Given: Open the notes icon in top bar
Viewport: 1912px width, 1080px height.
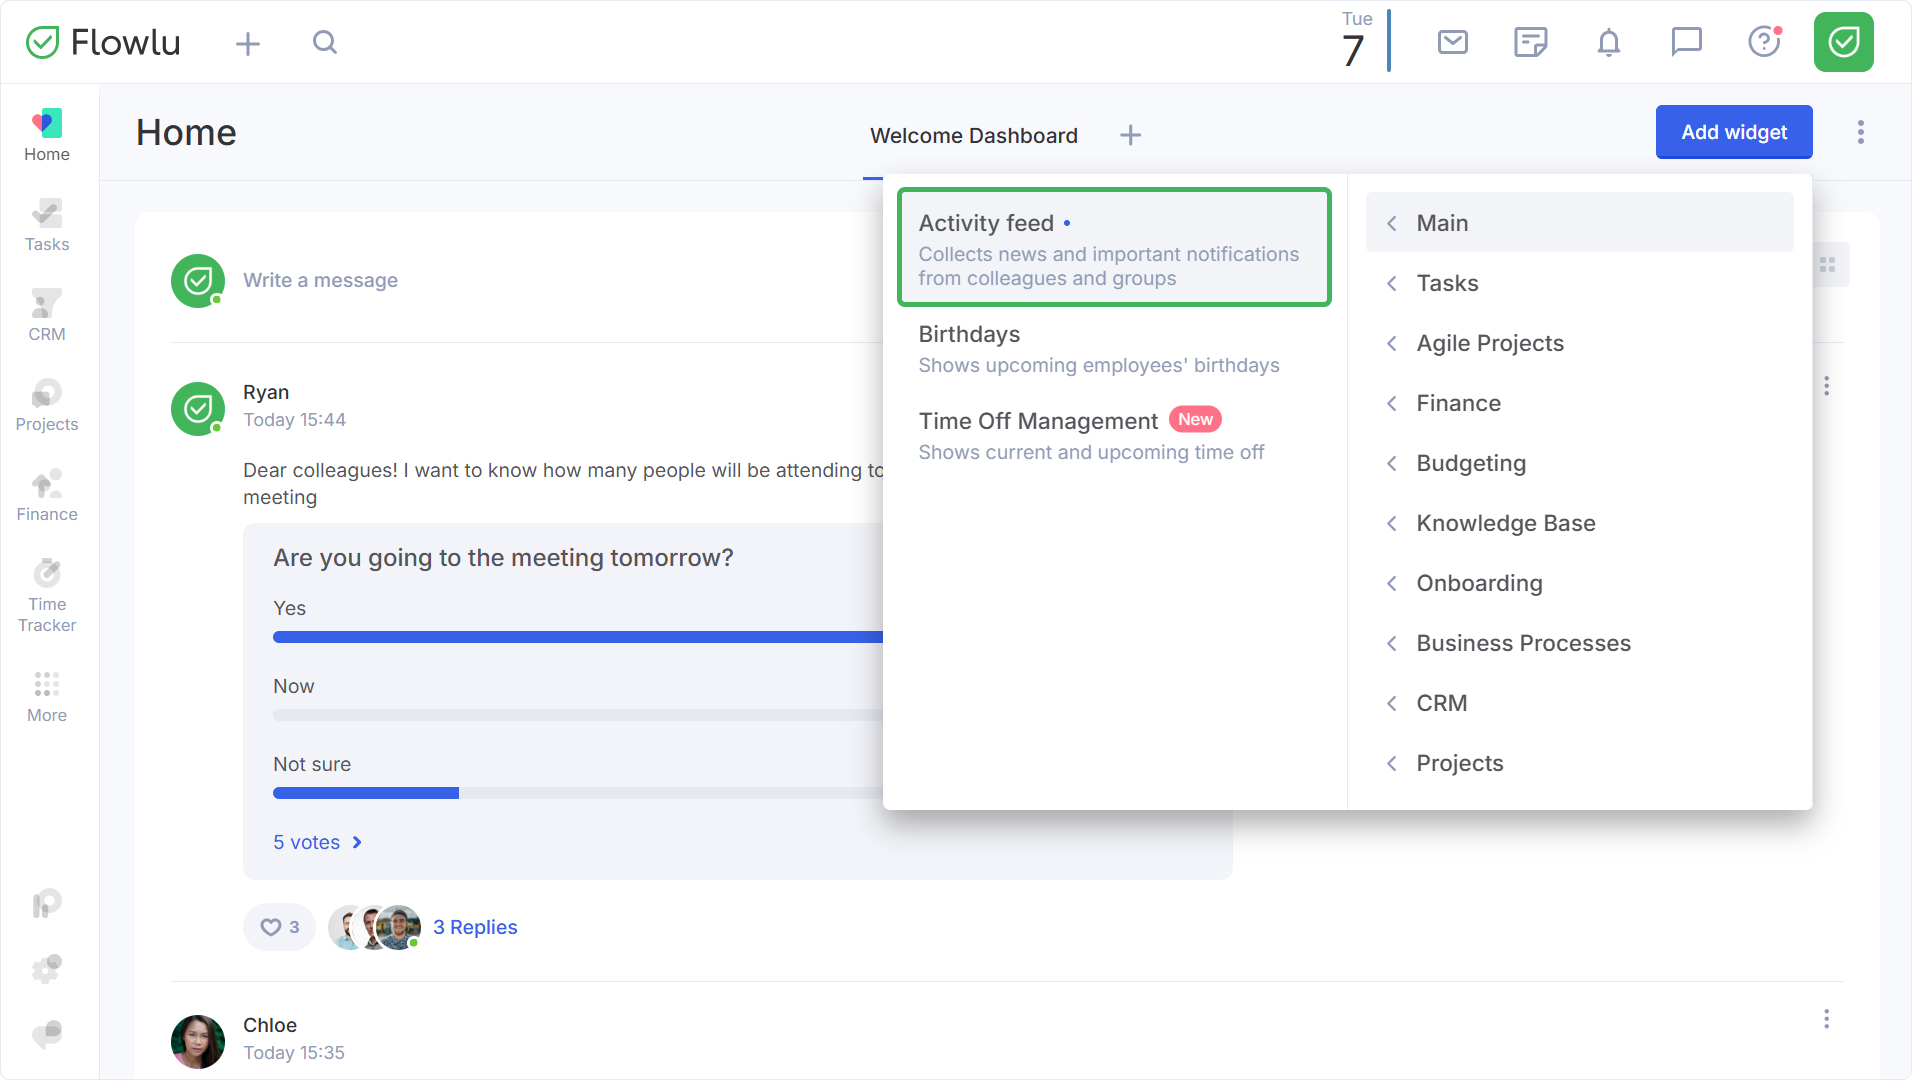Looking at the screenshot, I should (1530, 42).
